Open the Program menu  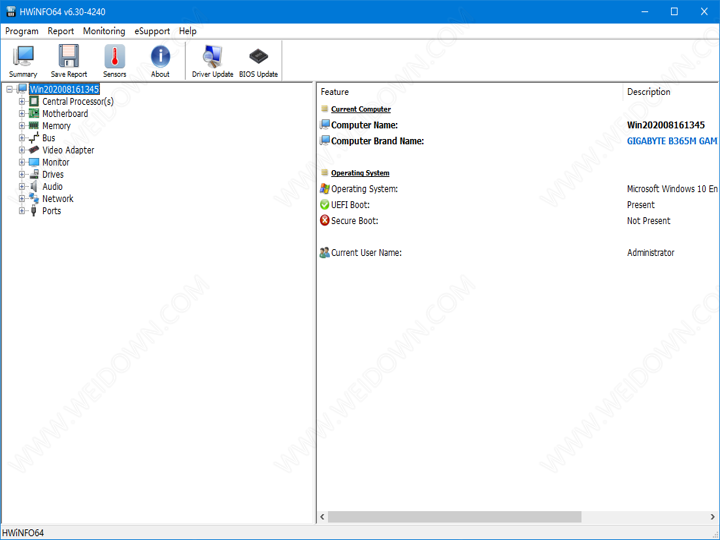[x=22, y=31]
